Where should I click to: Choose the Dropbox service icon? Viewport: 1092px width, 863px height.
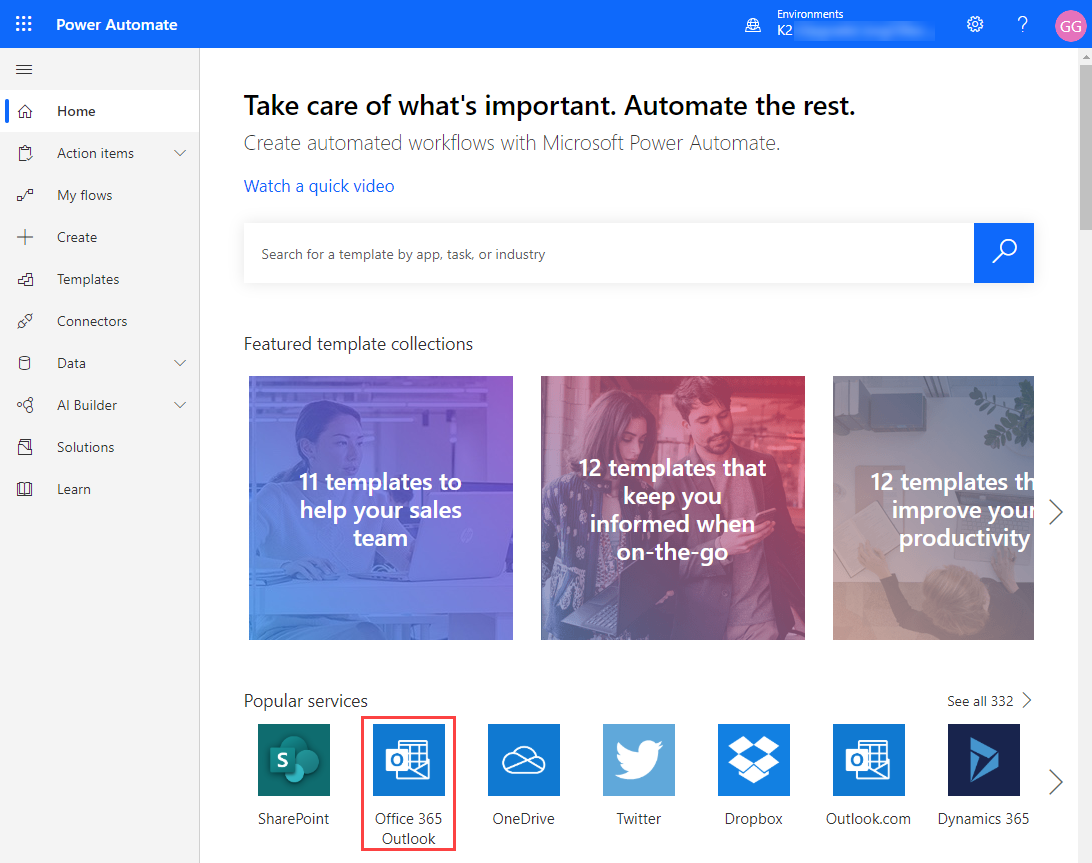click(753, 760)
